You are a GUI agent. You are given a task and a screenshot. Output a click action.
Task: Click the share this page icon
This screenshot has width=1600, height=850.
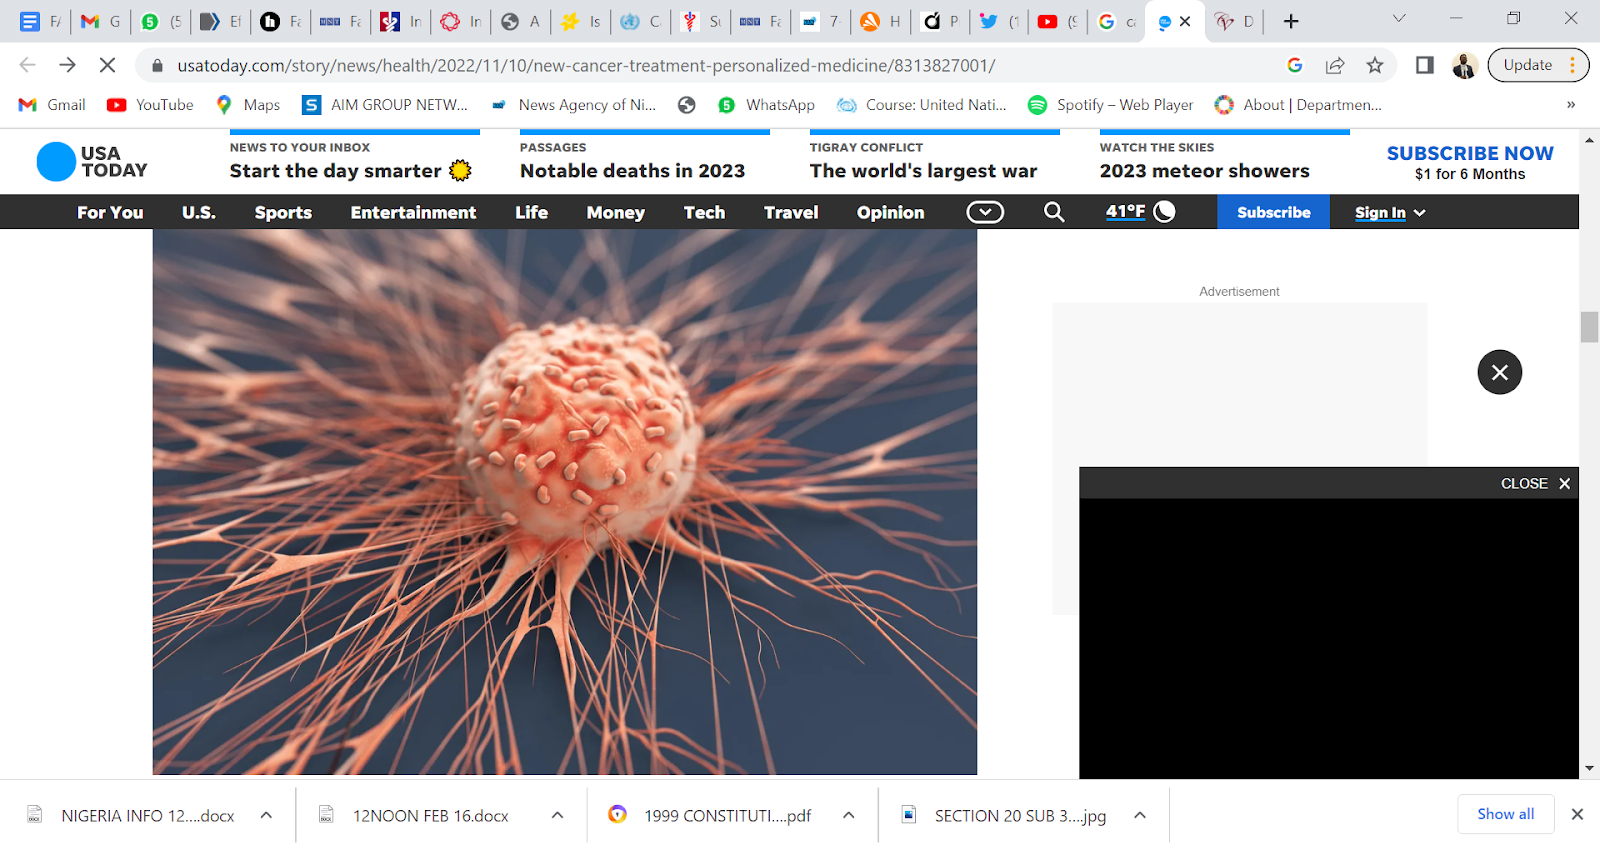1335,65
